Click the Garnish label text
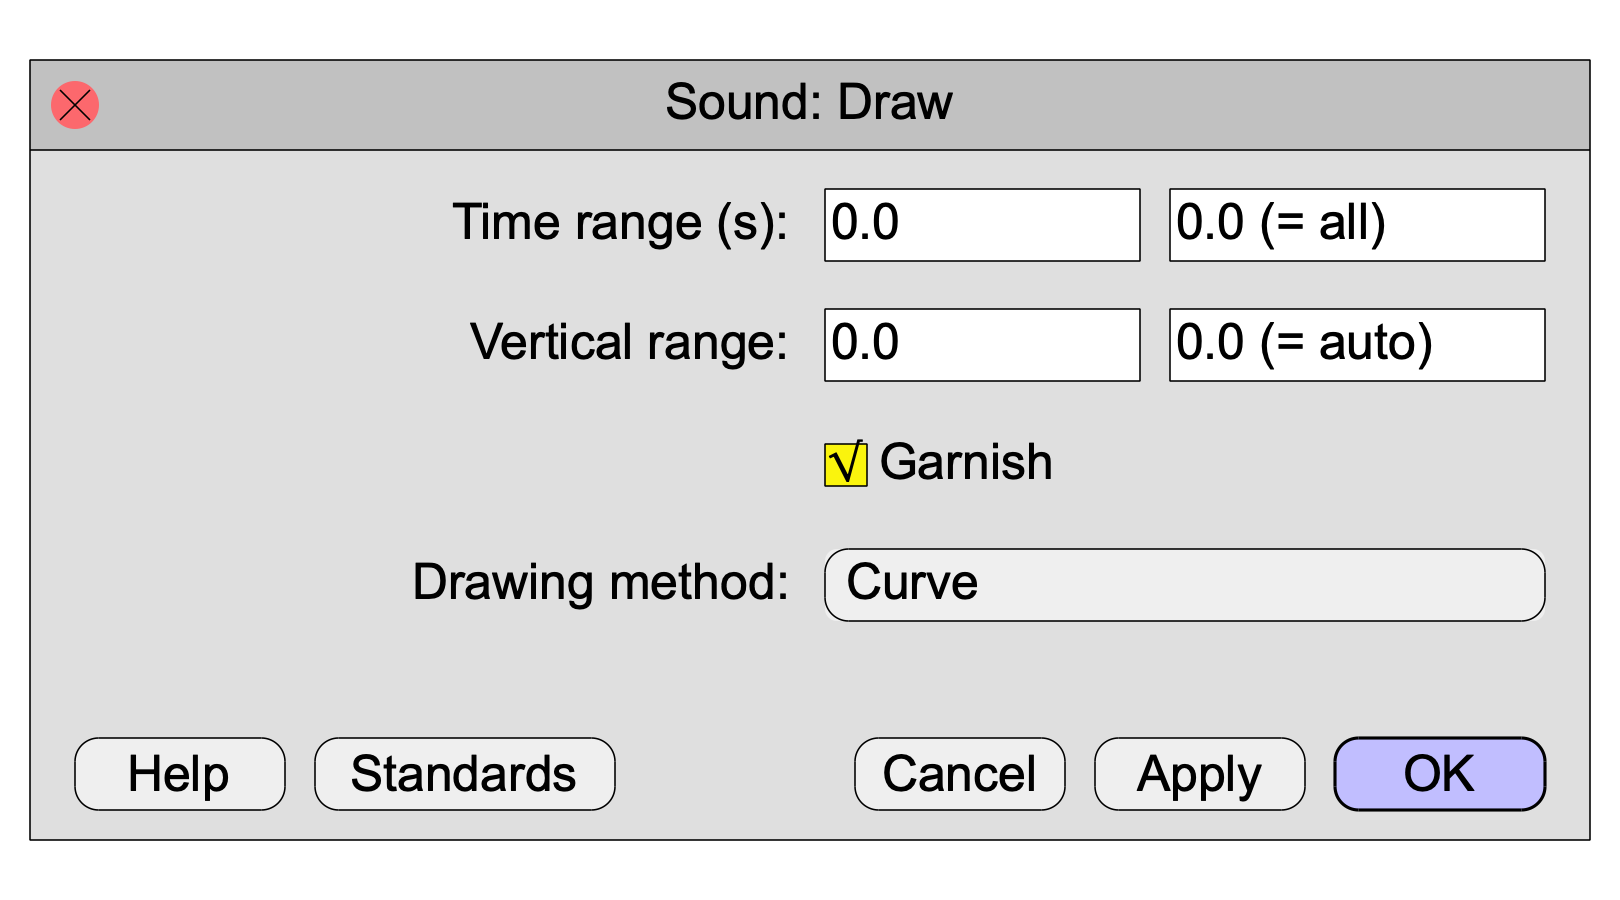This screenshot has height=900, width=1620. pyautogui.click(x=966, y=462)
